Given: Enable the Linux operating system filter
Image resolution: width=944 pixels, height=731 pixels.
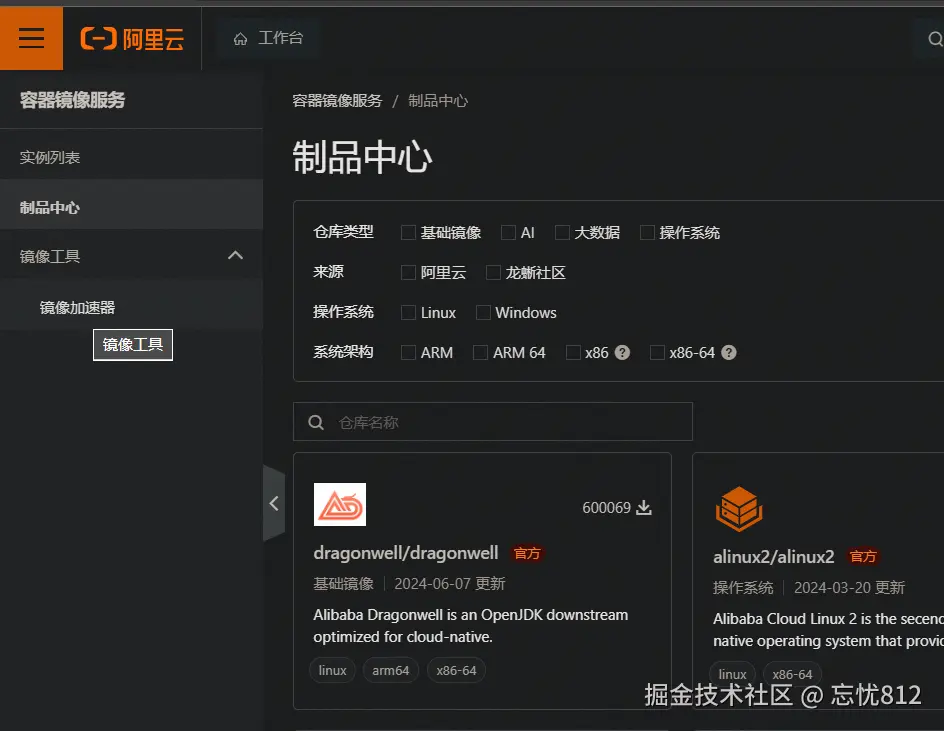Looking at the screenshot, I should [x=408, y=312].
